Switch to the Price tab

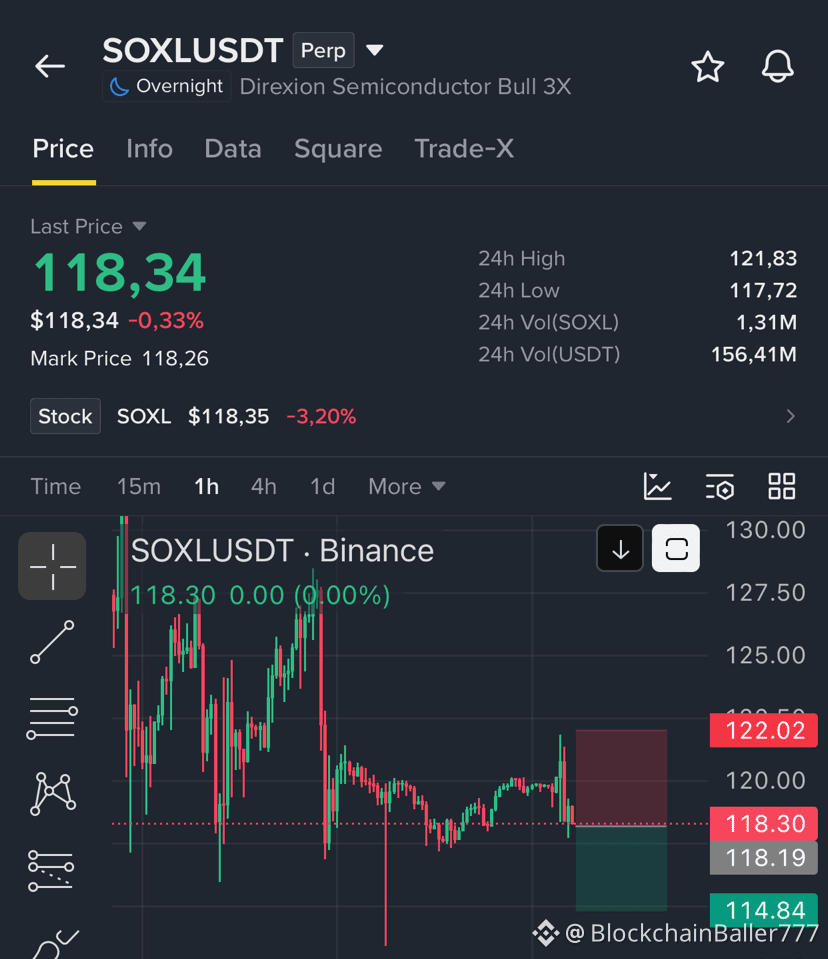(x=63, y=149)
